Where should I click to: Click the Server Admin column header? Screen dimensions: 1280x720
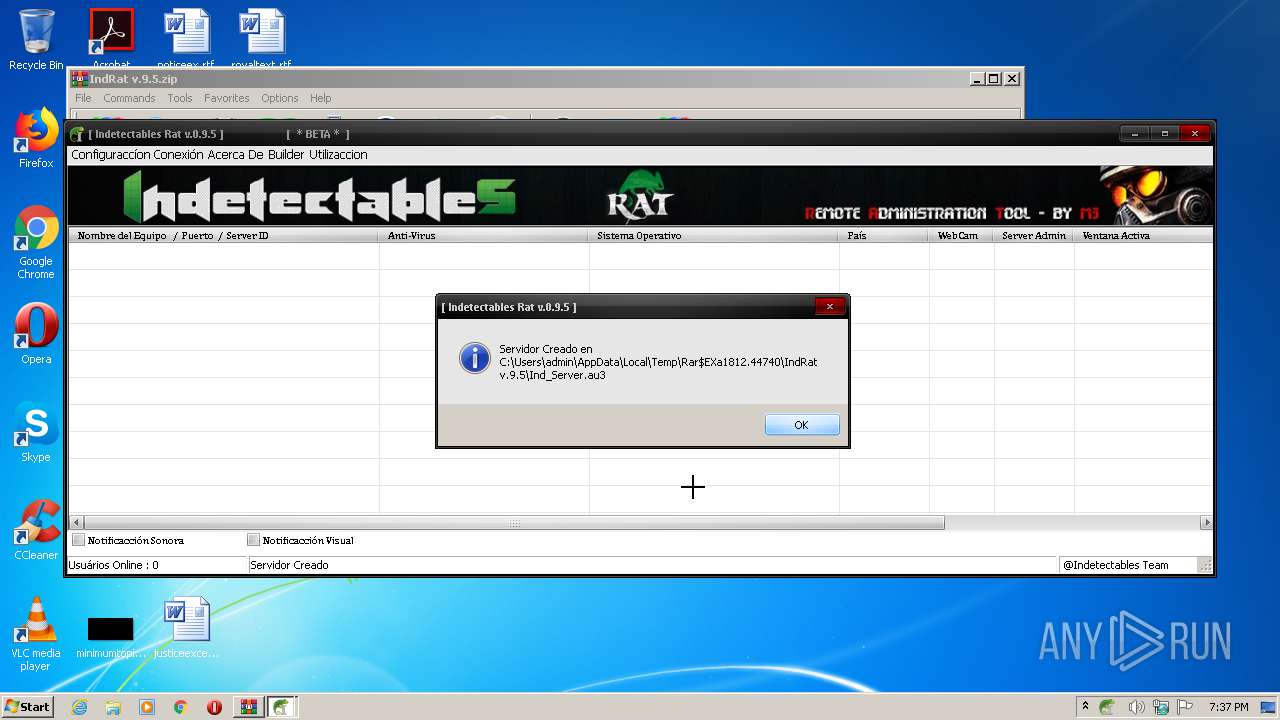click(x=1033, y=236)
